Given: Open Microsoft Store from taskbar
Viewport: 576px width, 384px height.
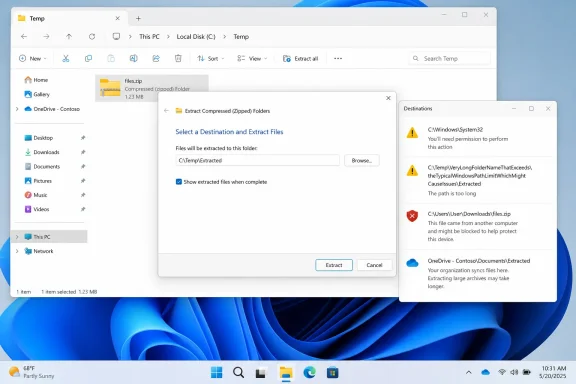Looking at the screenshot, I should pyautogui.click(x=332, y=373).
